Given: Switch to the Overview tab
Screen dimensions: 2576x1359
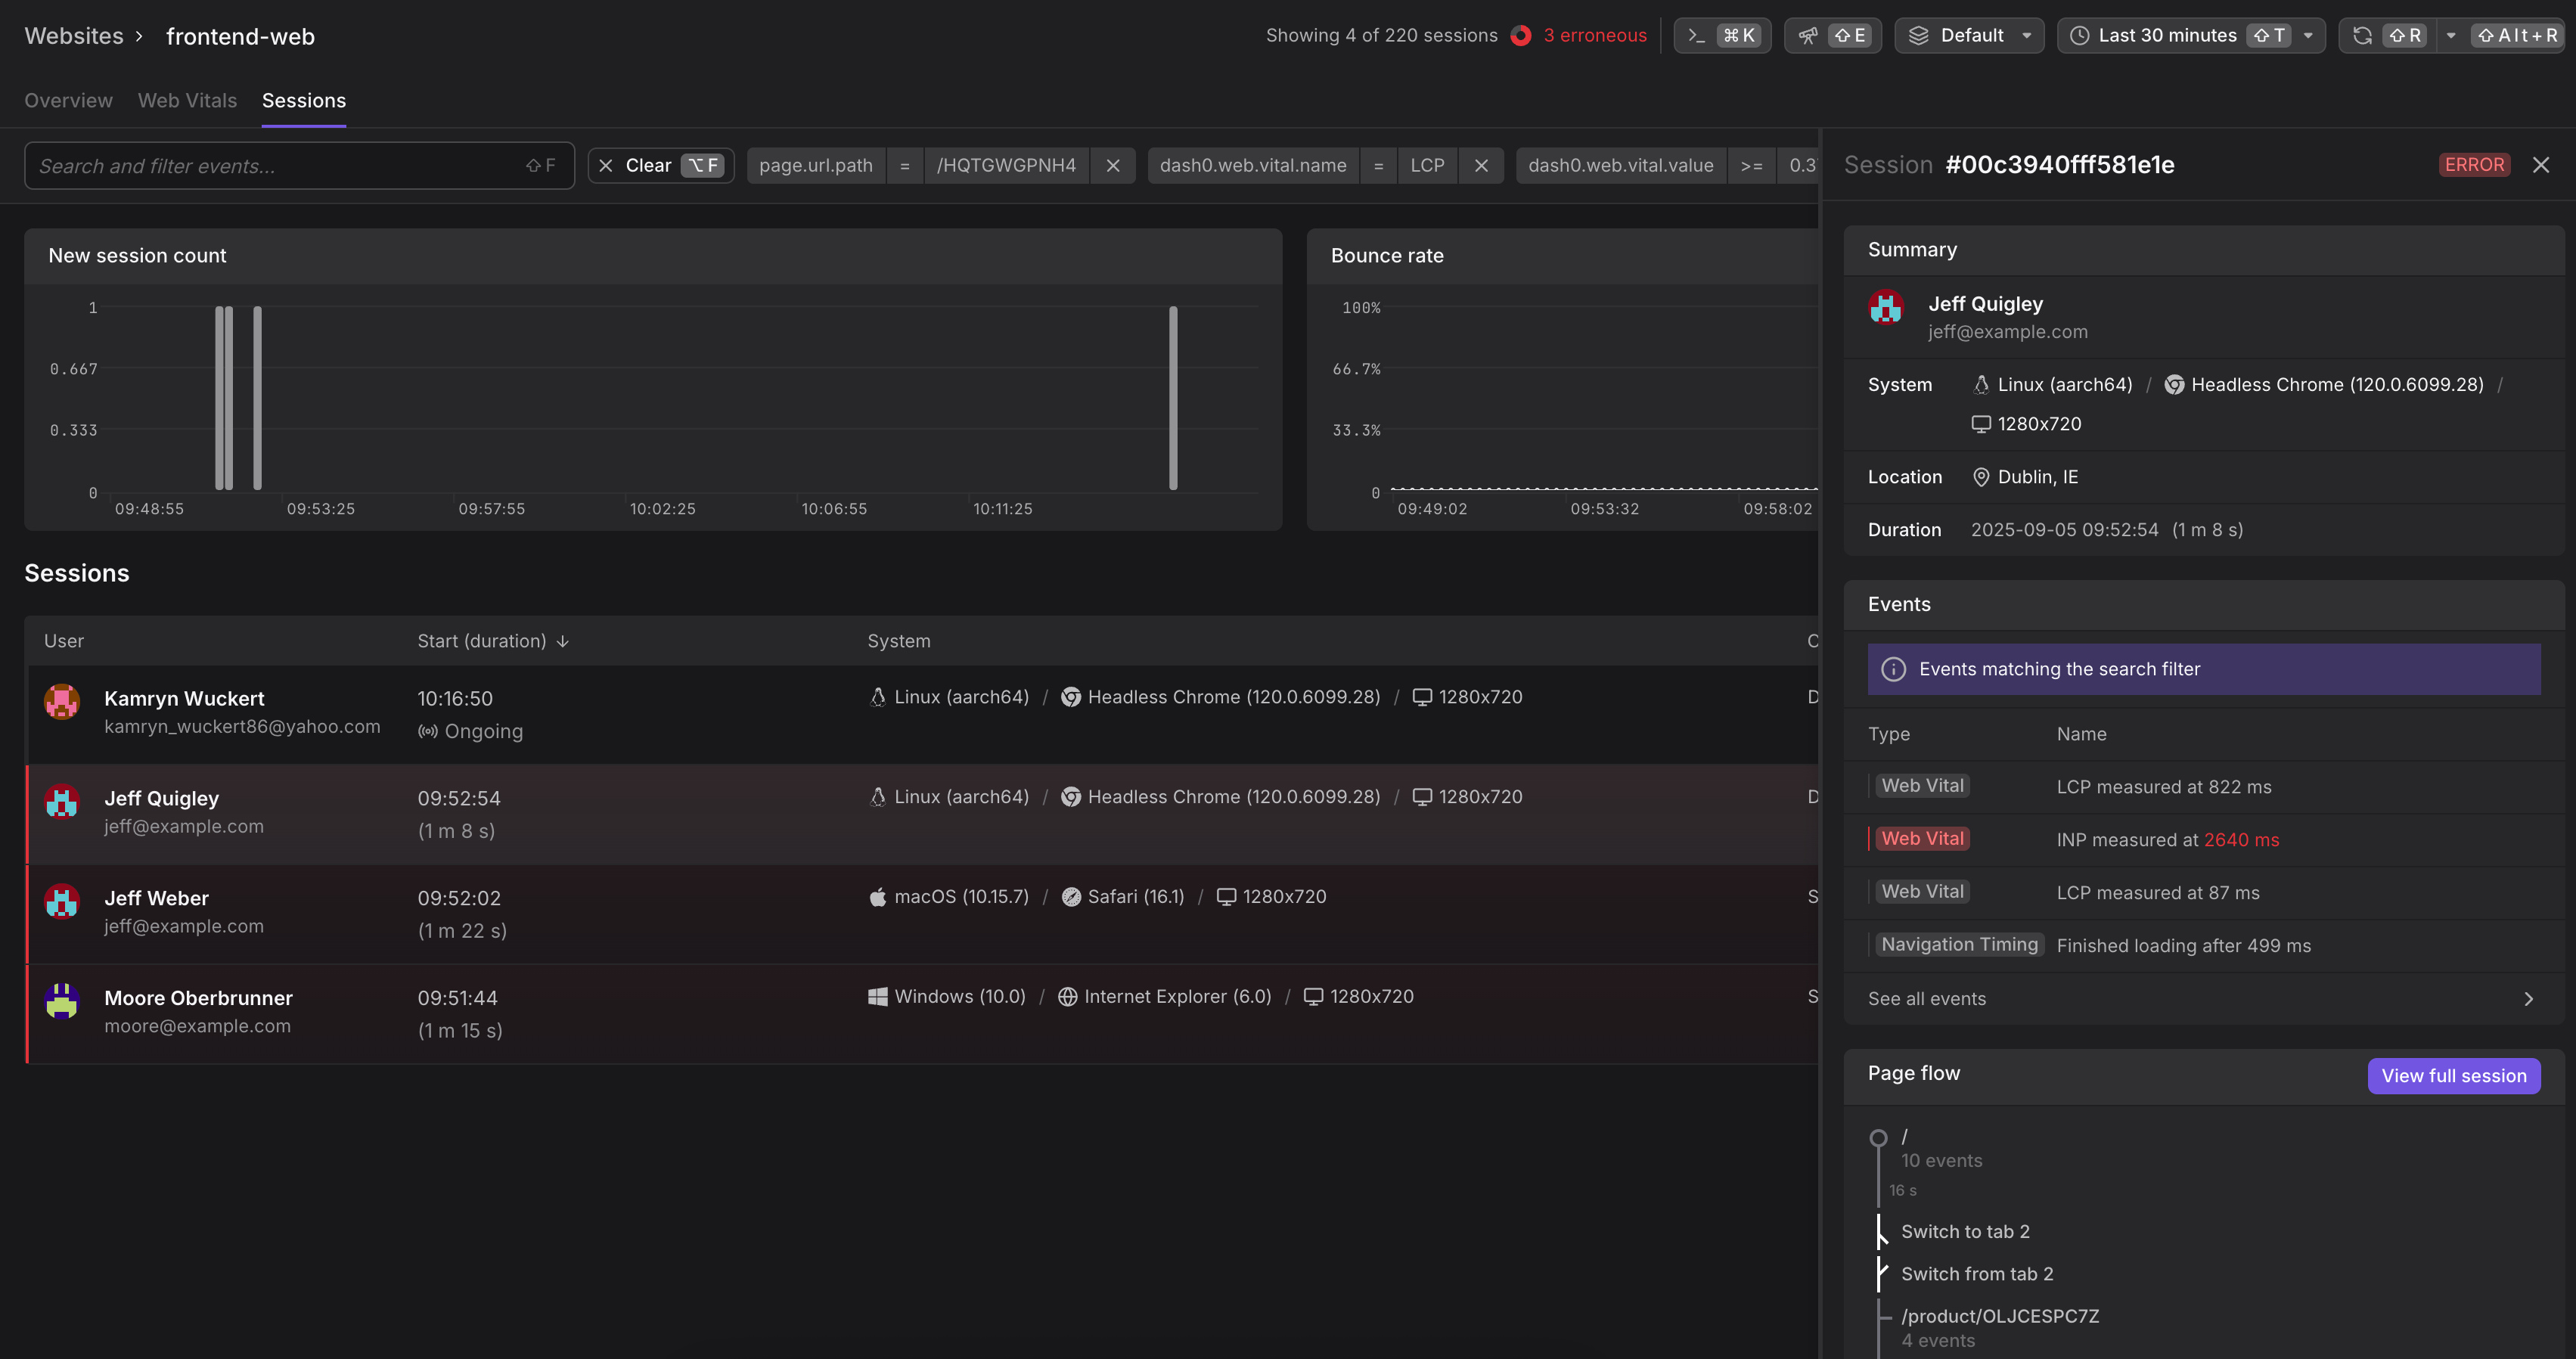Looking at the screenshot, I should click(x=68, y=101).
